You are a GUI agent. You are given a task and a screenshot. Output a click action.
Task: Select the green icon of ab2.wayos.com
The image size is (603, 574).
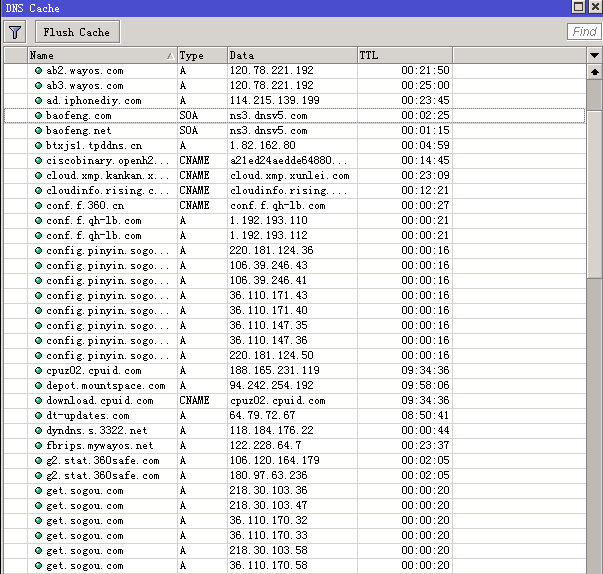pyautogui.click(x=38, y=71)
